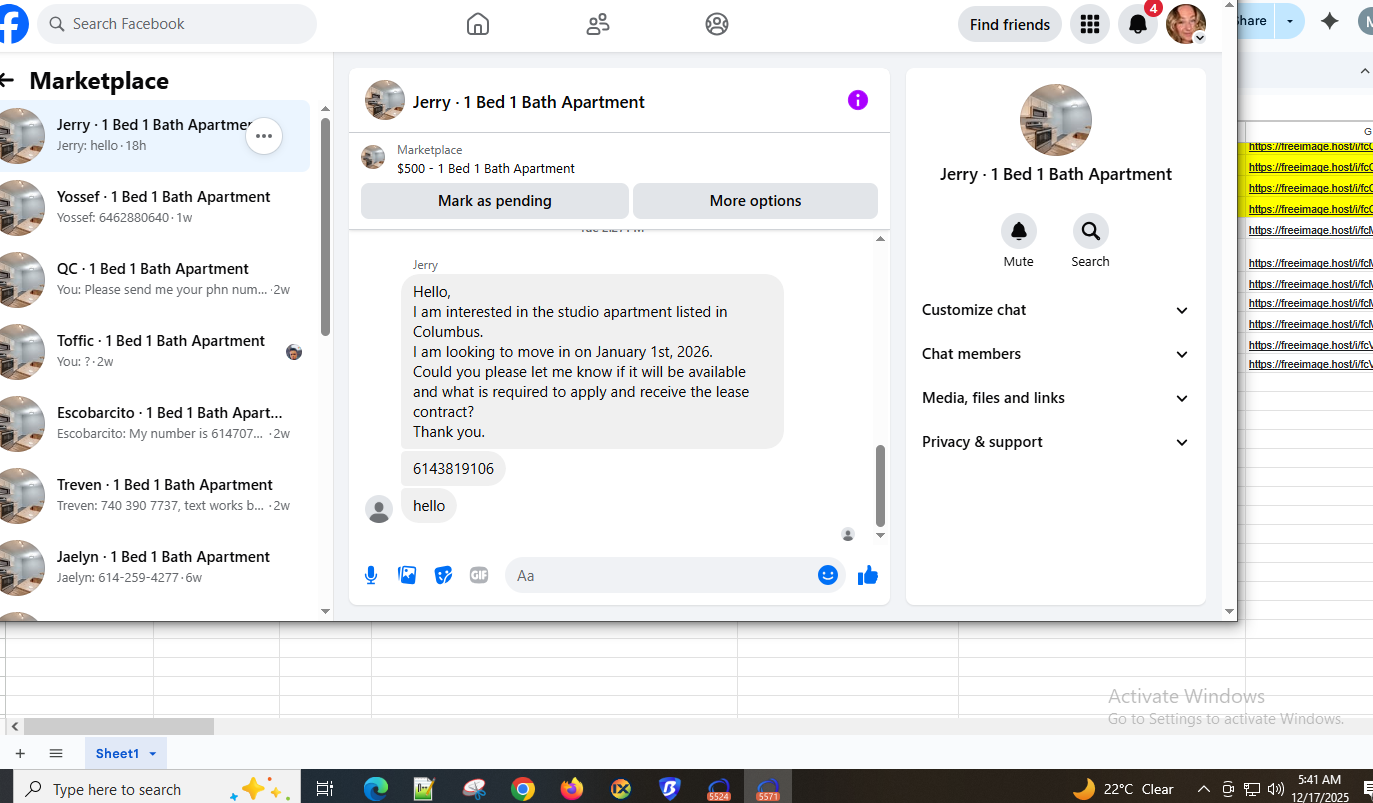Open the Friends icon in top bar
Image resolution: width=1373 pixels, height=803 pixels.
(598, 24)
